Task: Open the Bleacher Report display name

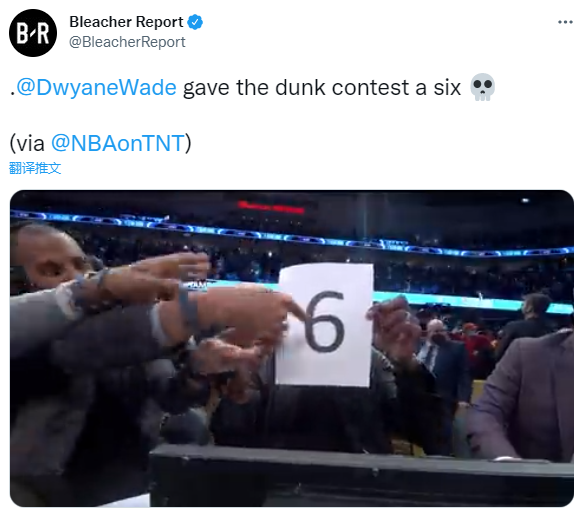Action: (126, 22)
